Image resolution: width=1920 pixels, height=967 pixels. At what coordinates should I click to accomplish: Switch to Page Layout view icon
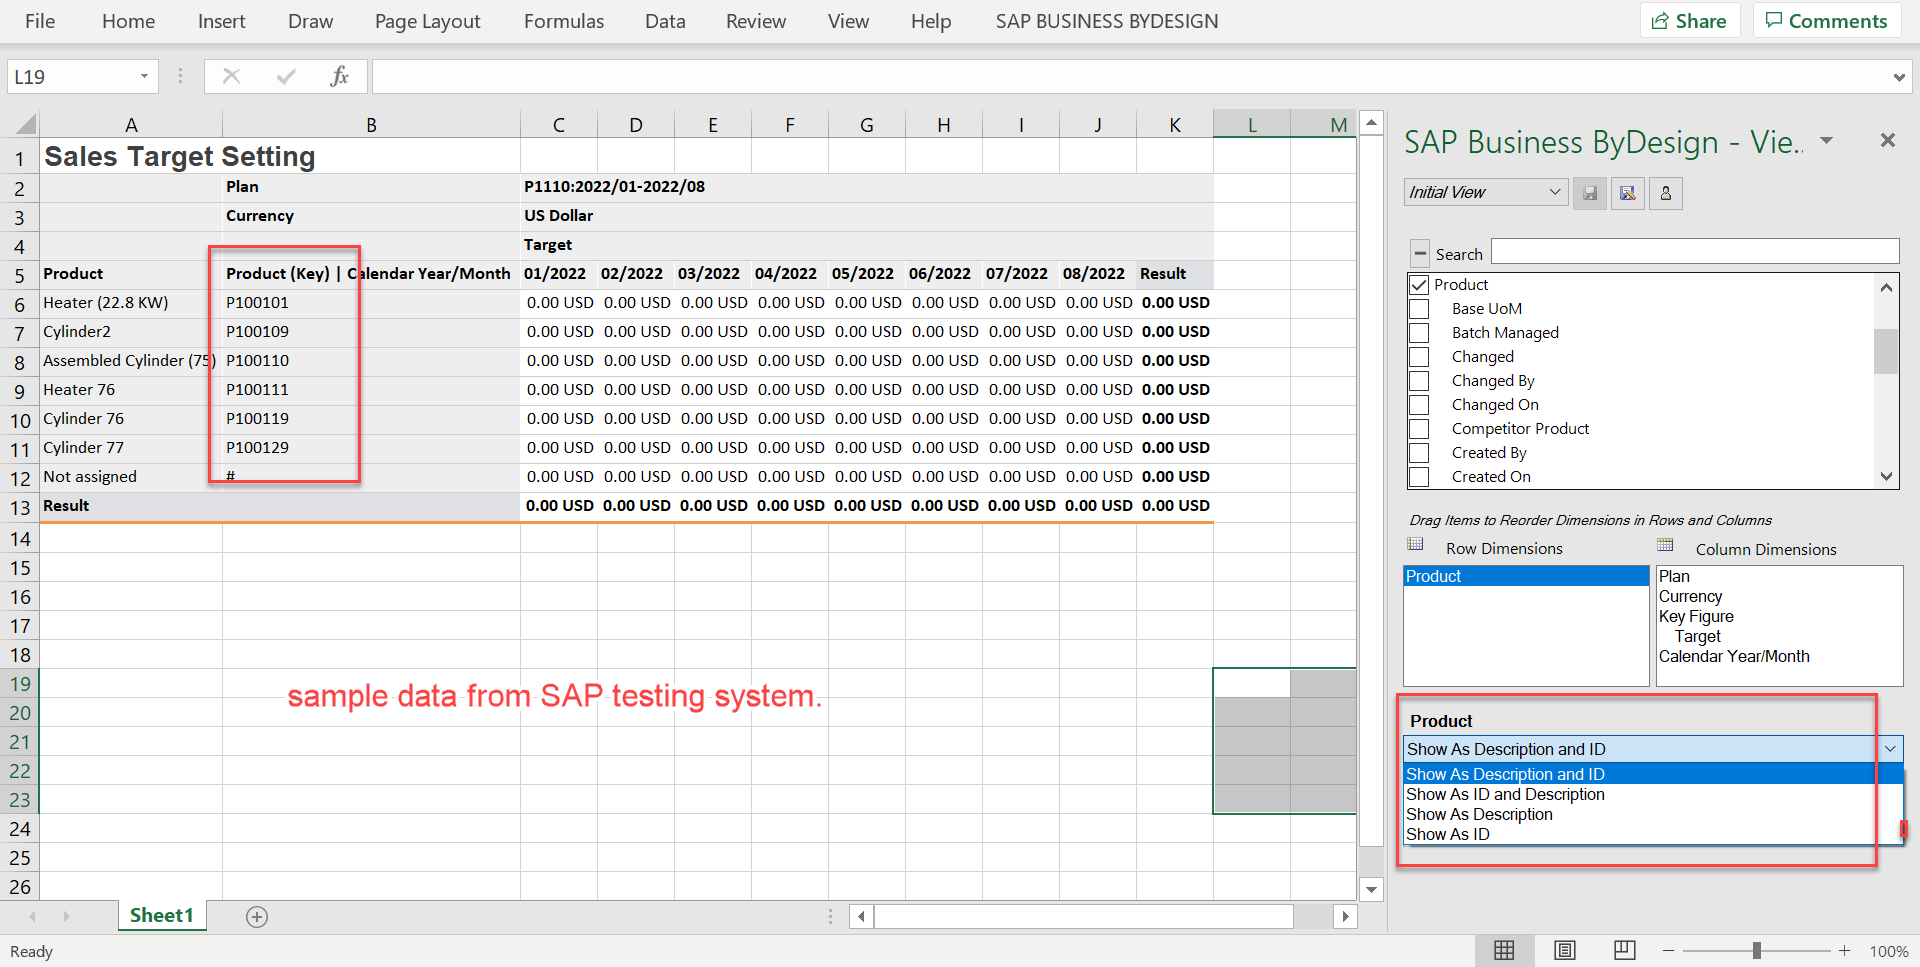1565,951
